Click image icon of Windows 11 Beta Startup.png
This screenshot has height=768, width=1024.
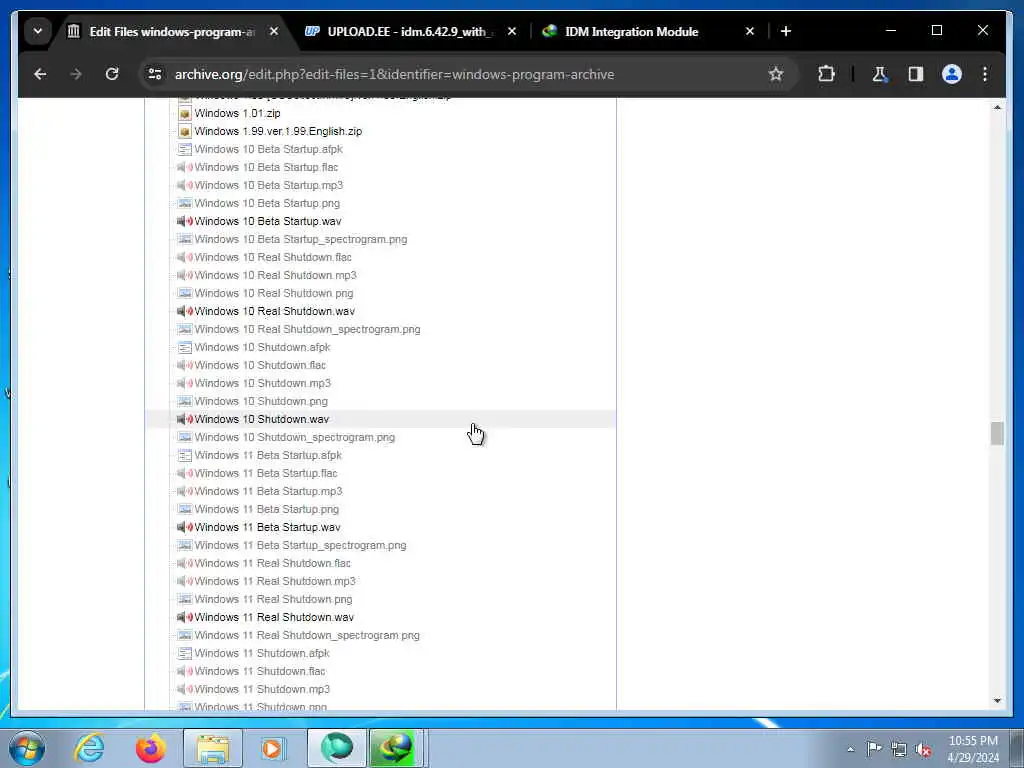click(x=185, y=509)
